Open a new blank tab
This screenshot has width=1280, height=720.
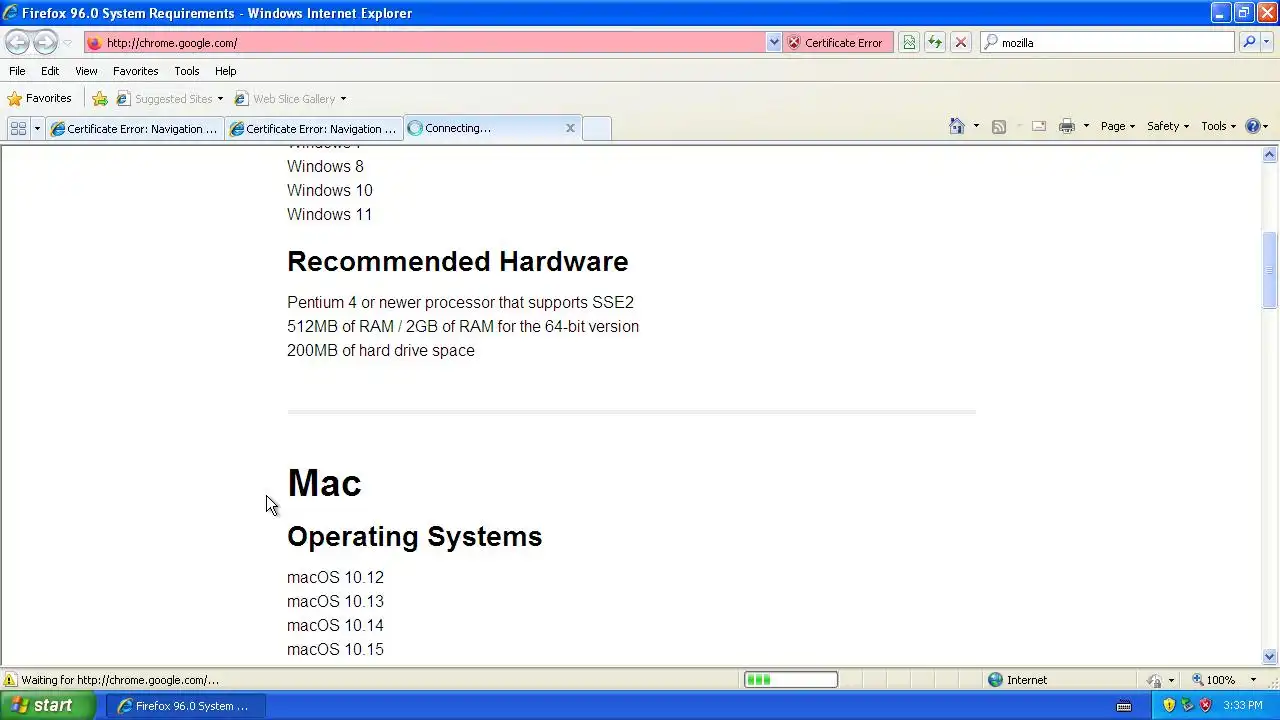(597, 128)
